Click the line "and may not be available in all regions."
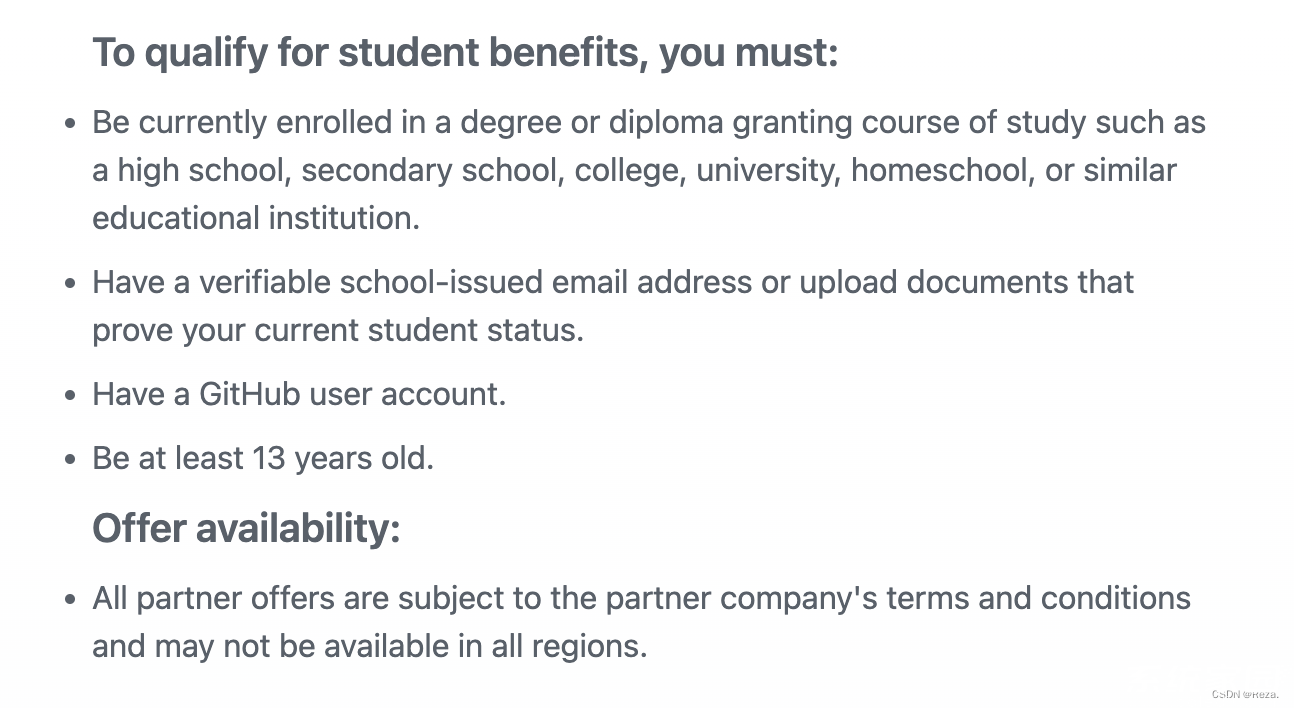 pos(370,646)
